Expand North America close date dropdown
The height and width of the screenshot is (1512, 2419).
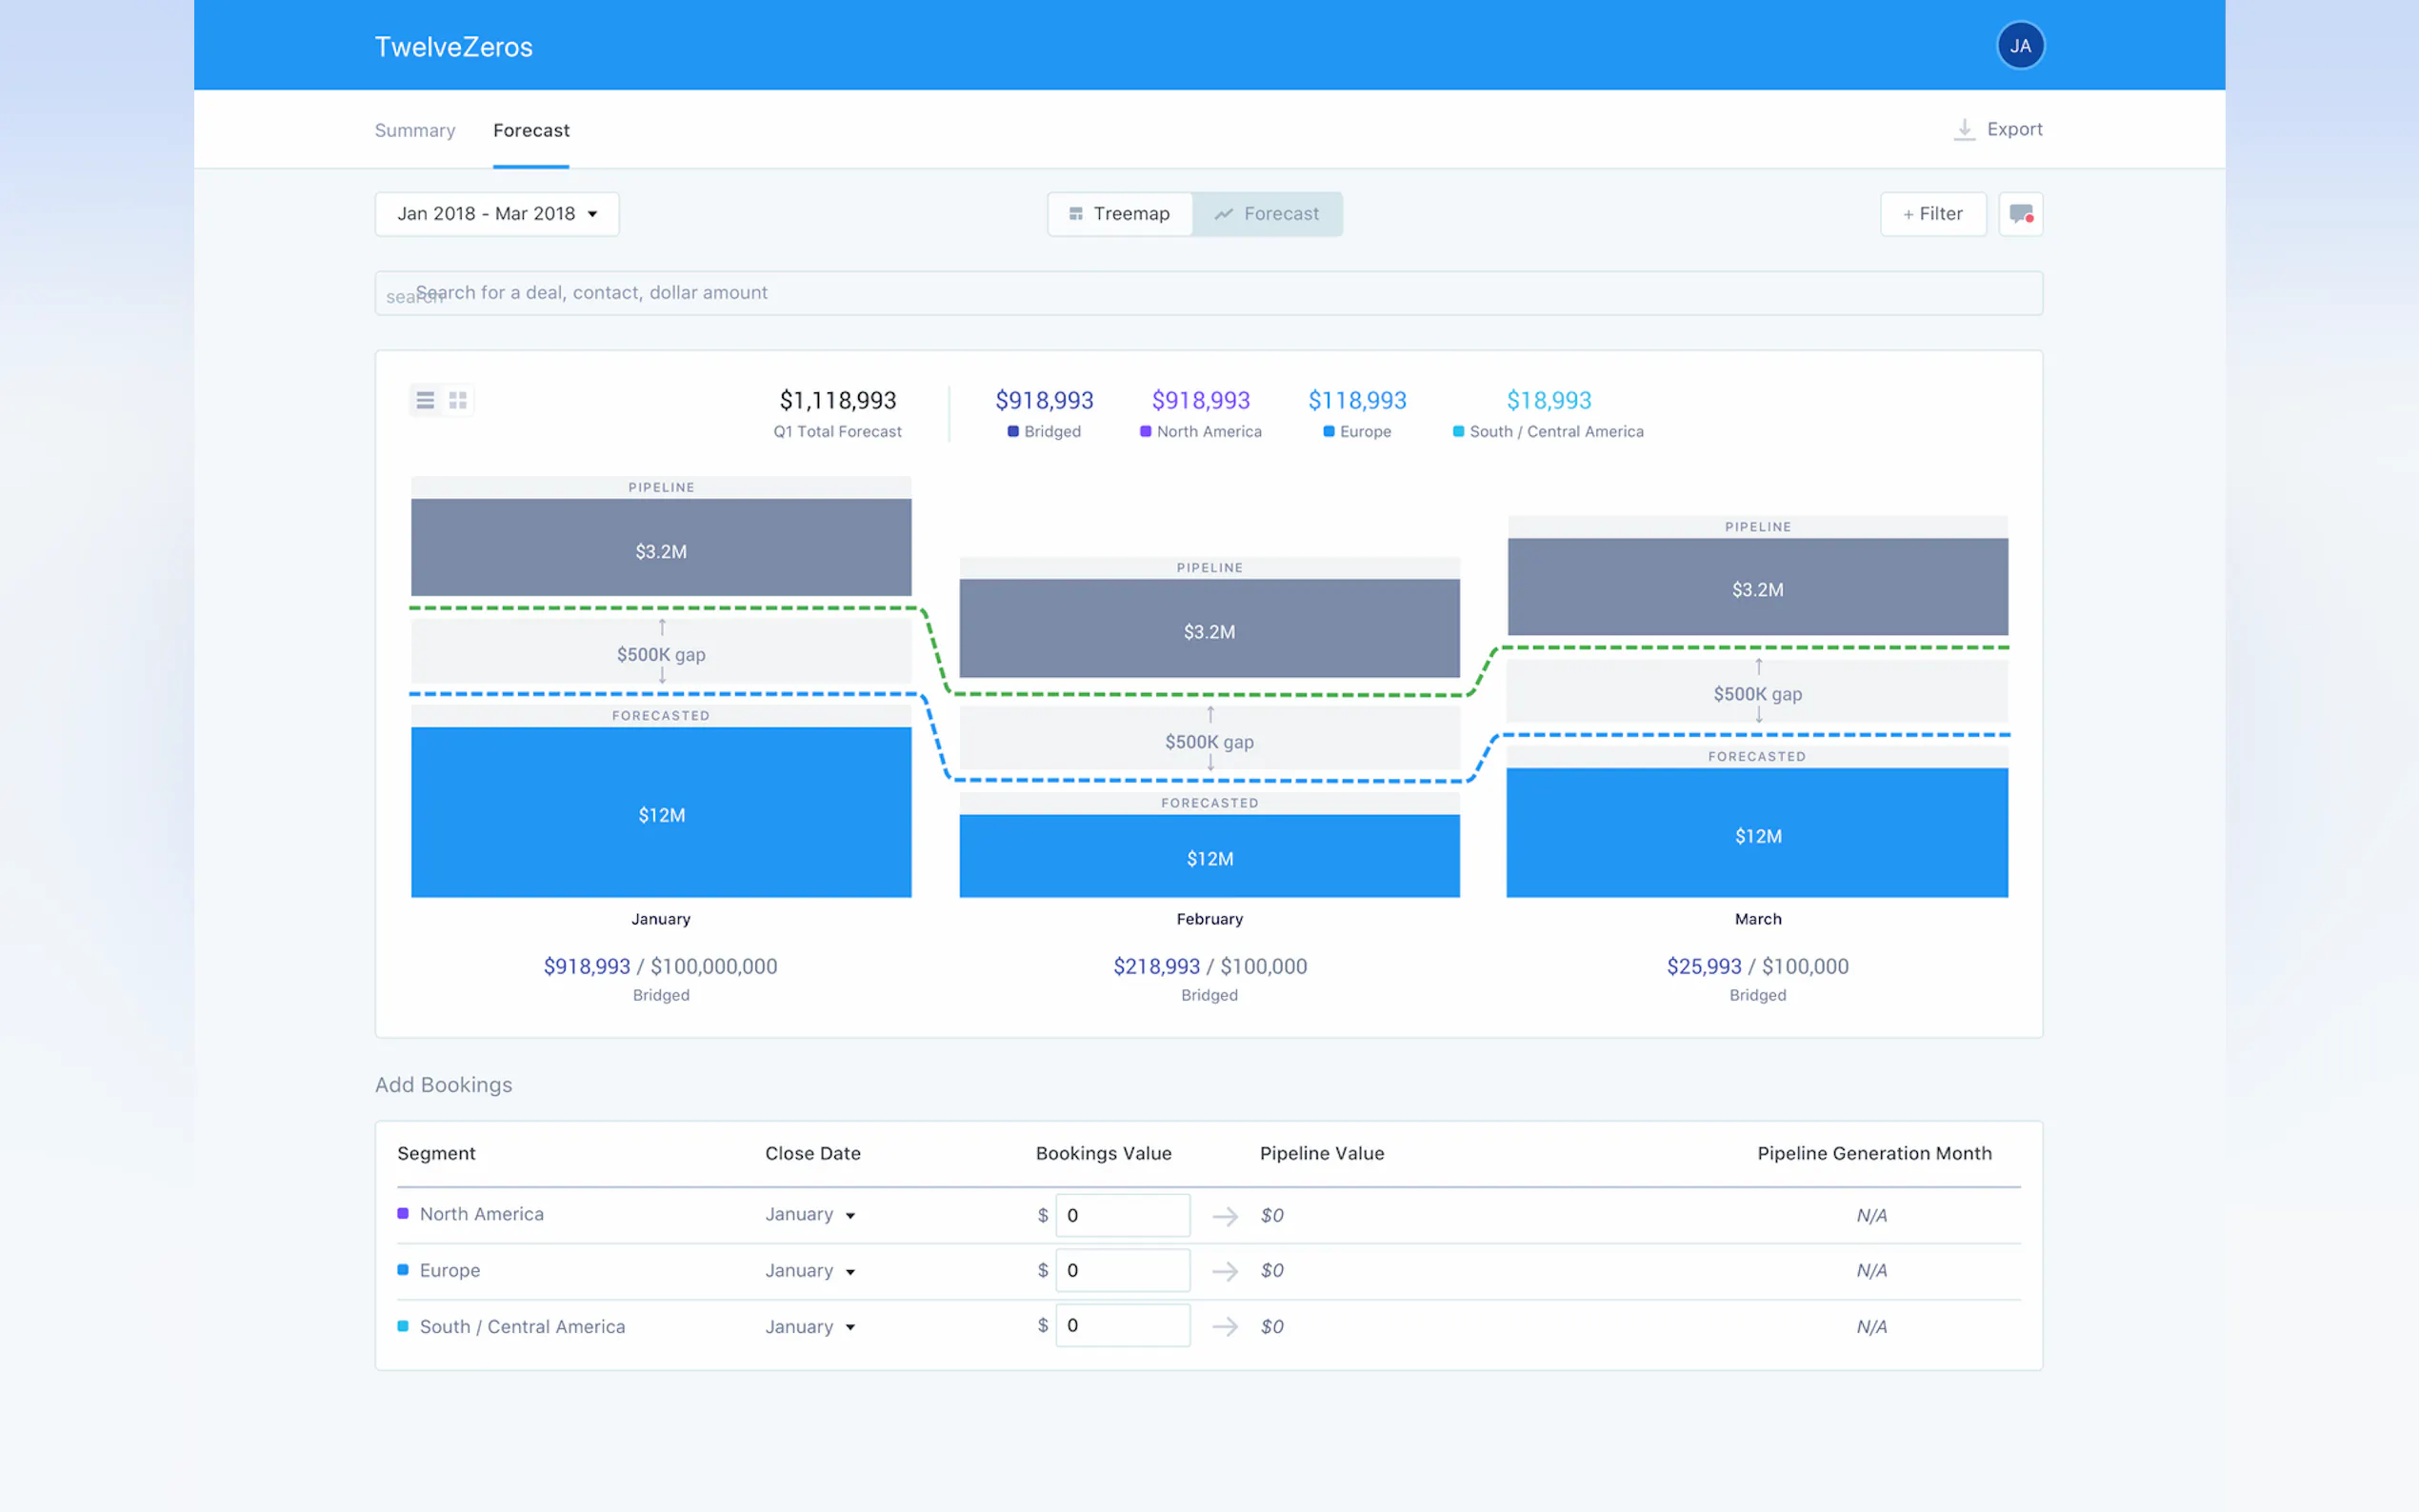click(810, 1215)
